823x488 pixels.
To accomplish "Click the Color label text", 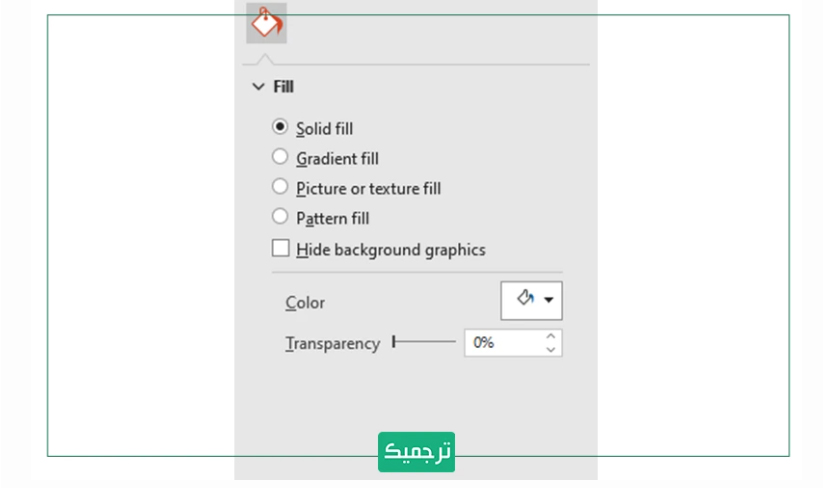I will point(305,303).
